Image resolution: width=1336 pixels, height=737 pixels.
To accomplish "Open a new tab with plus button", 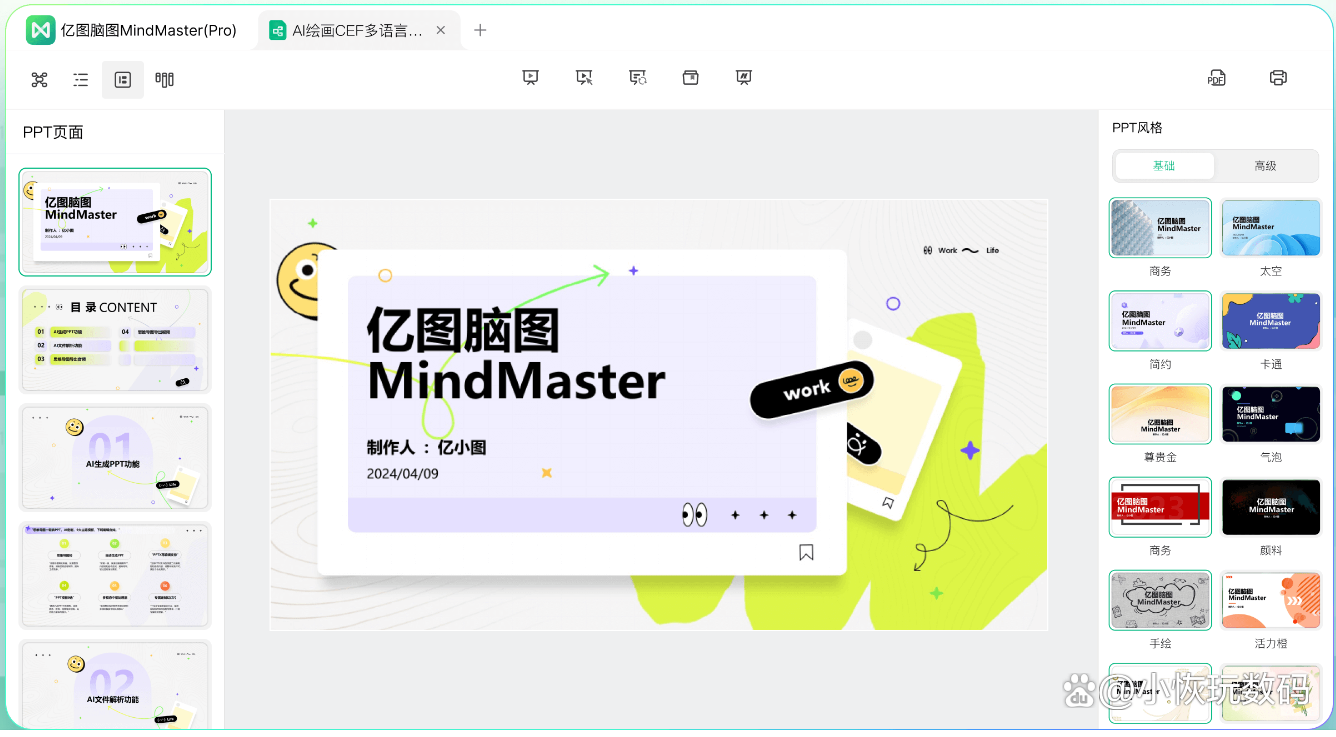I will pyautogui.click(x=479, y=30).
